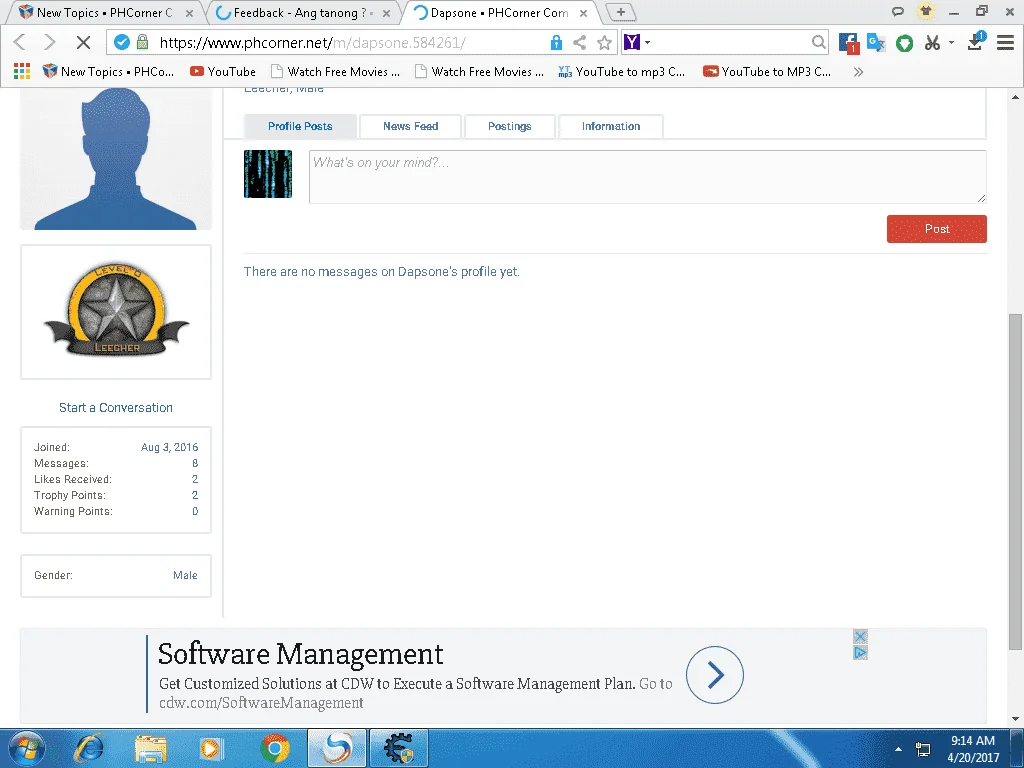
Task: Expand hidden bookmarks chevron
Action: pyautogui.click(x=858, y=72)
